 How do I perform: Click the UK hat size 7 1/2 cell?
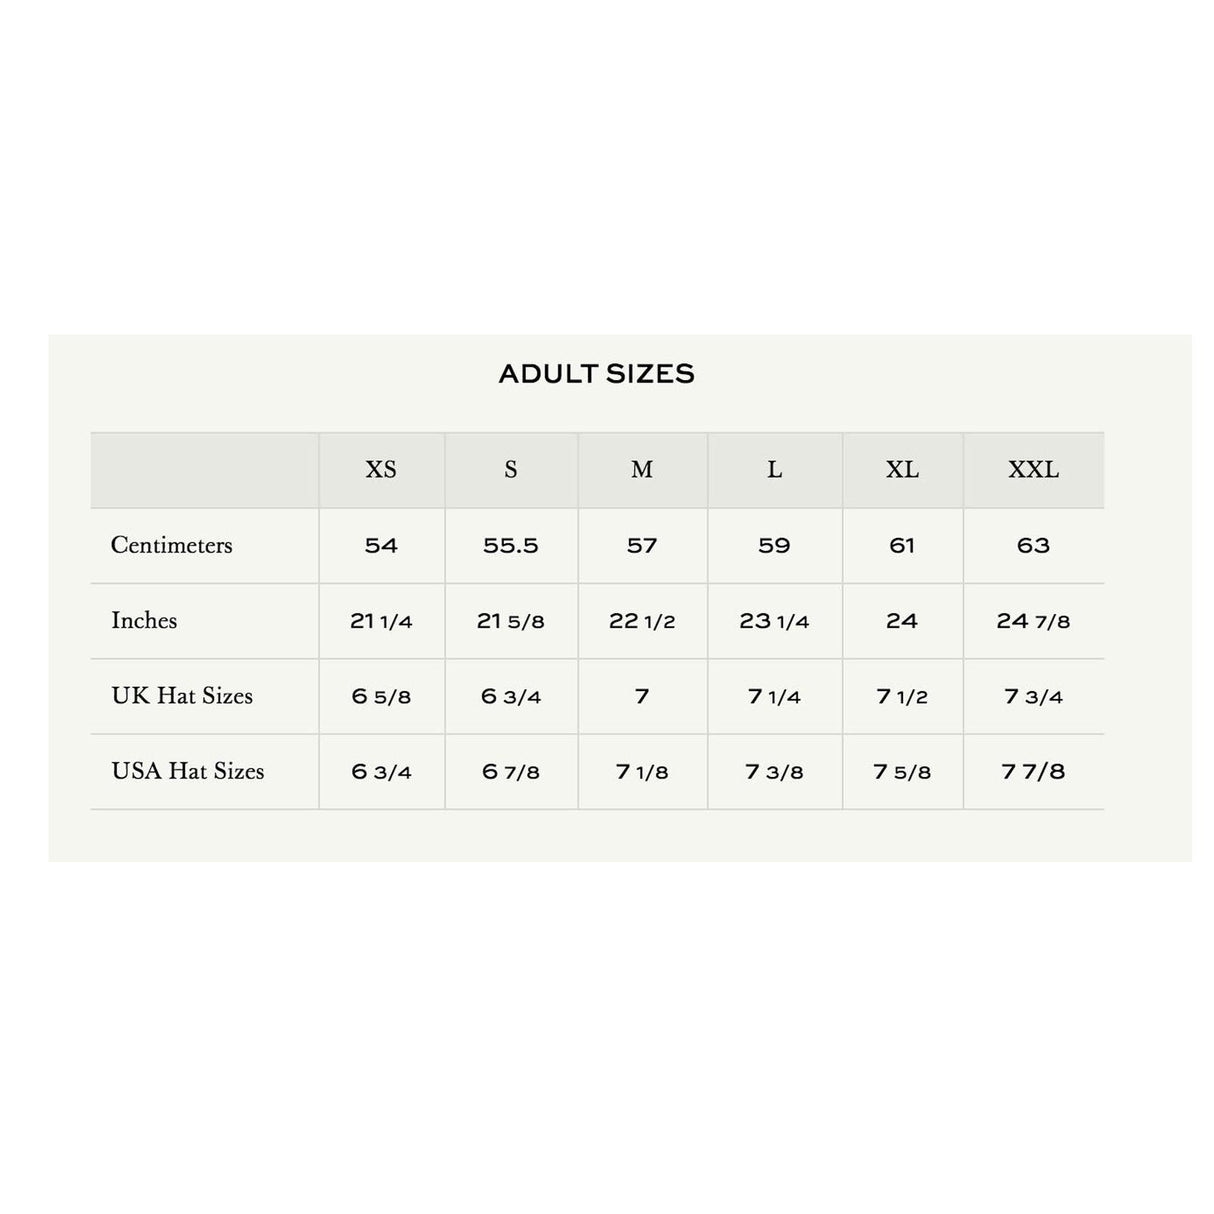(x=902, y=696)
